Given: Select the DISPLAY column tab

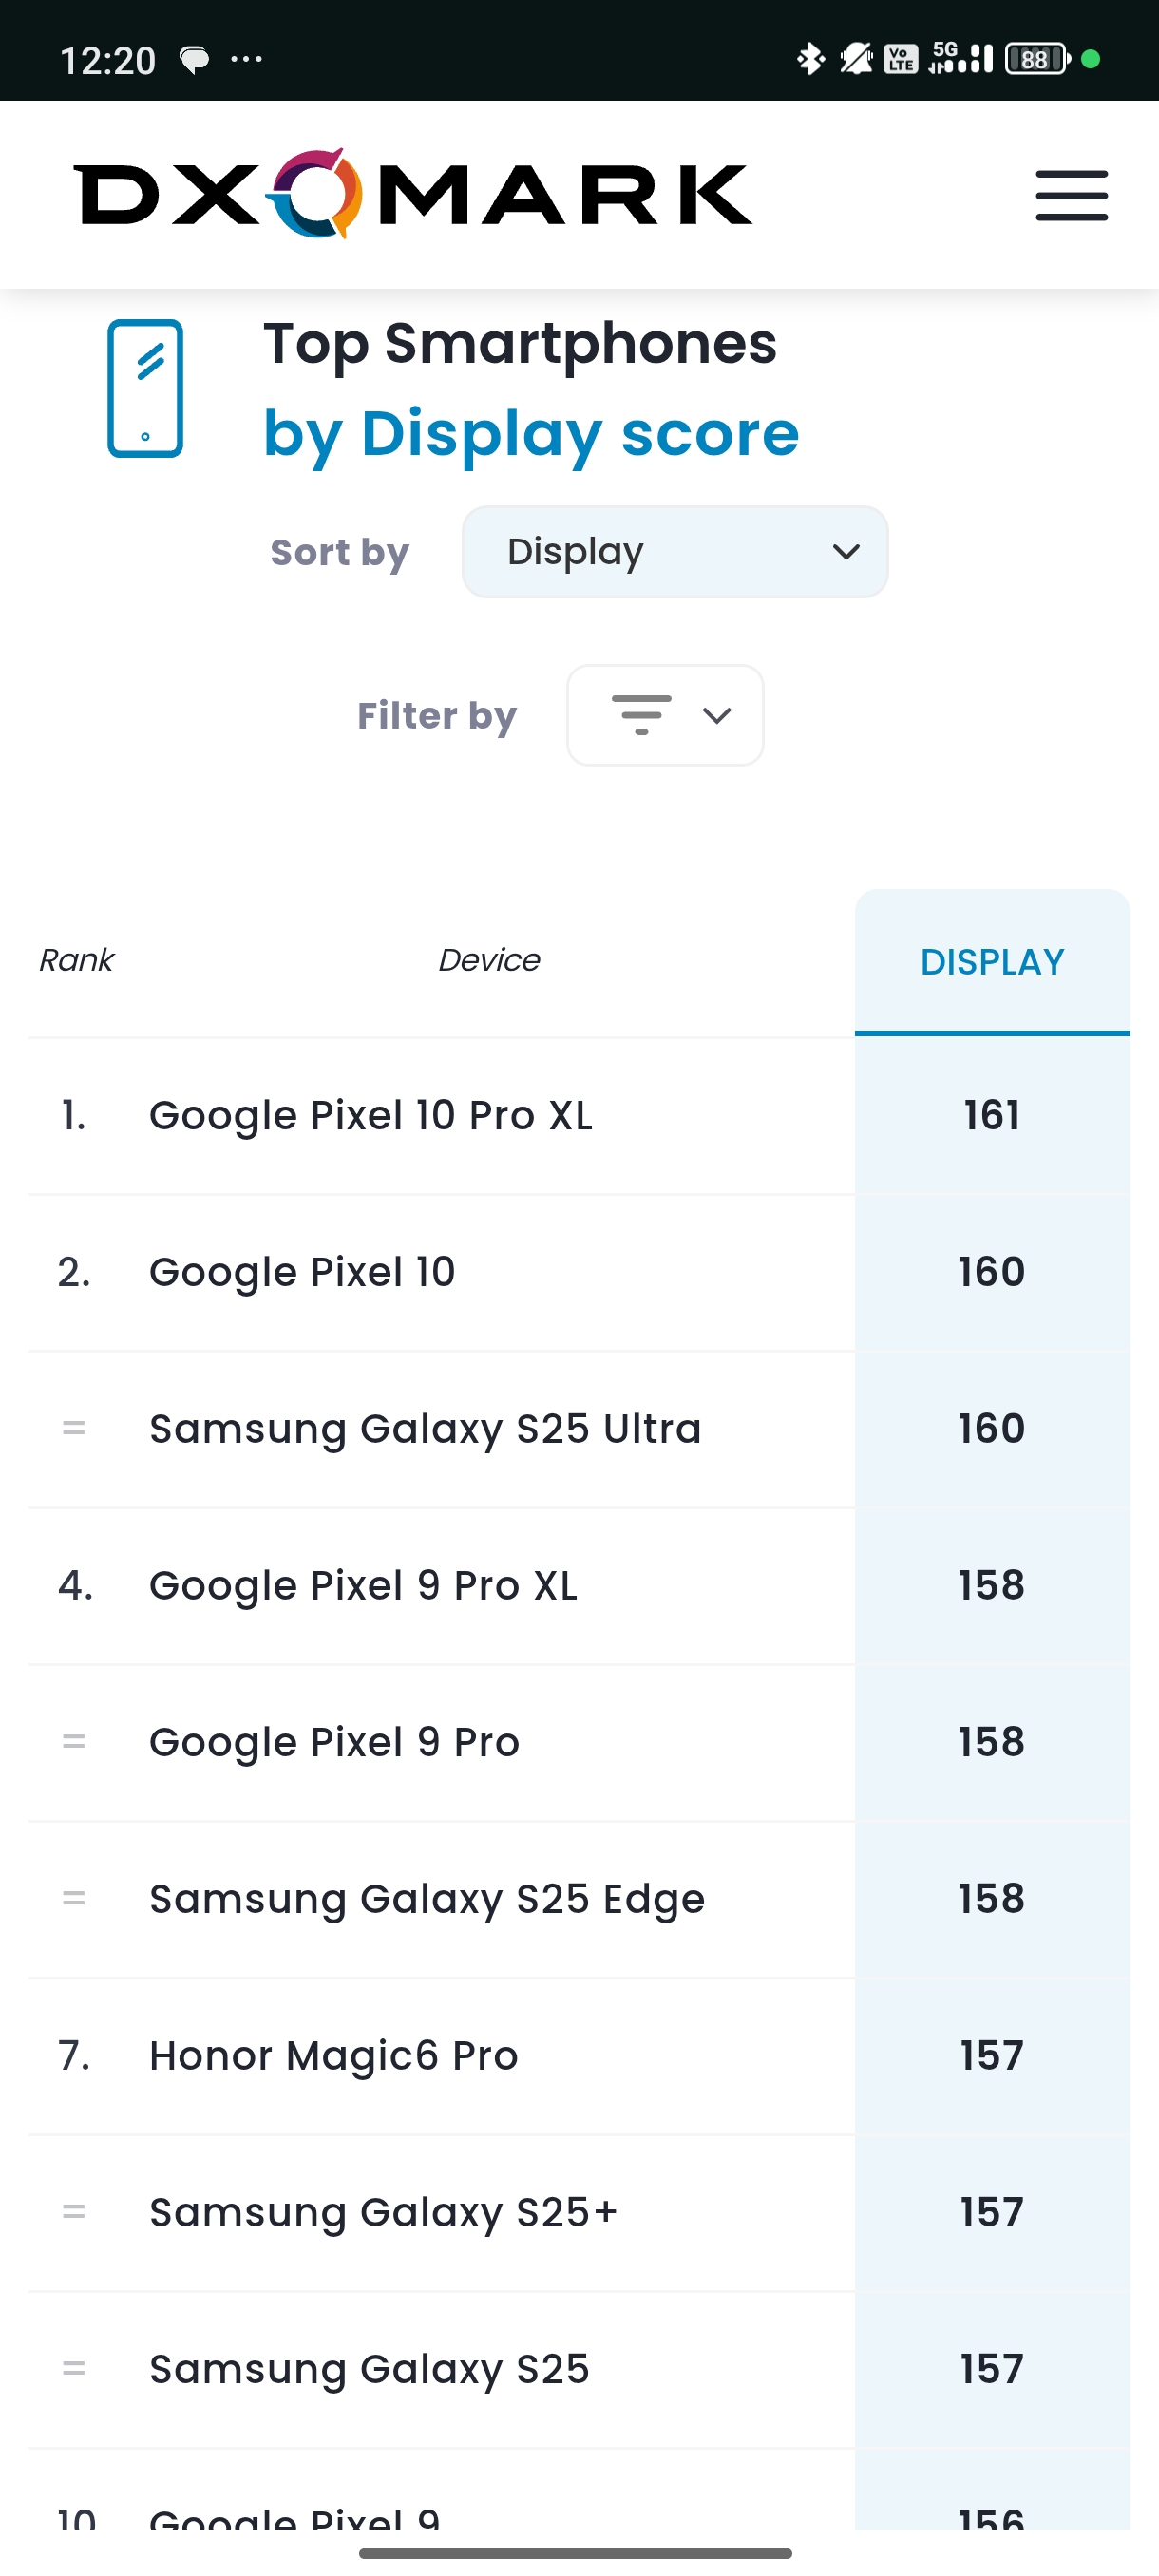Looking at the screenshot, I should pyautogui.click(x=992, y=962).
